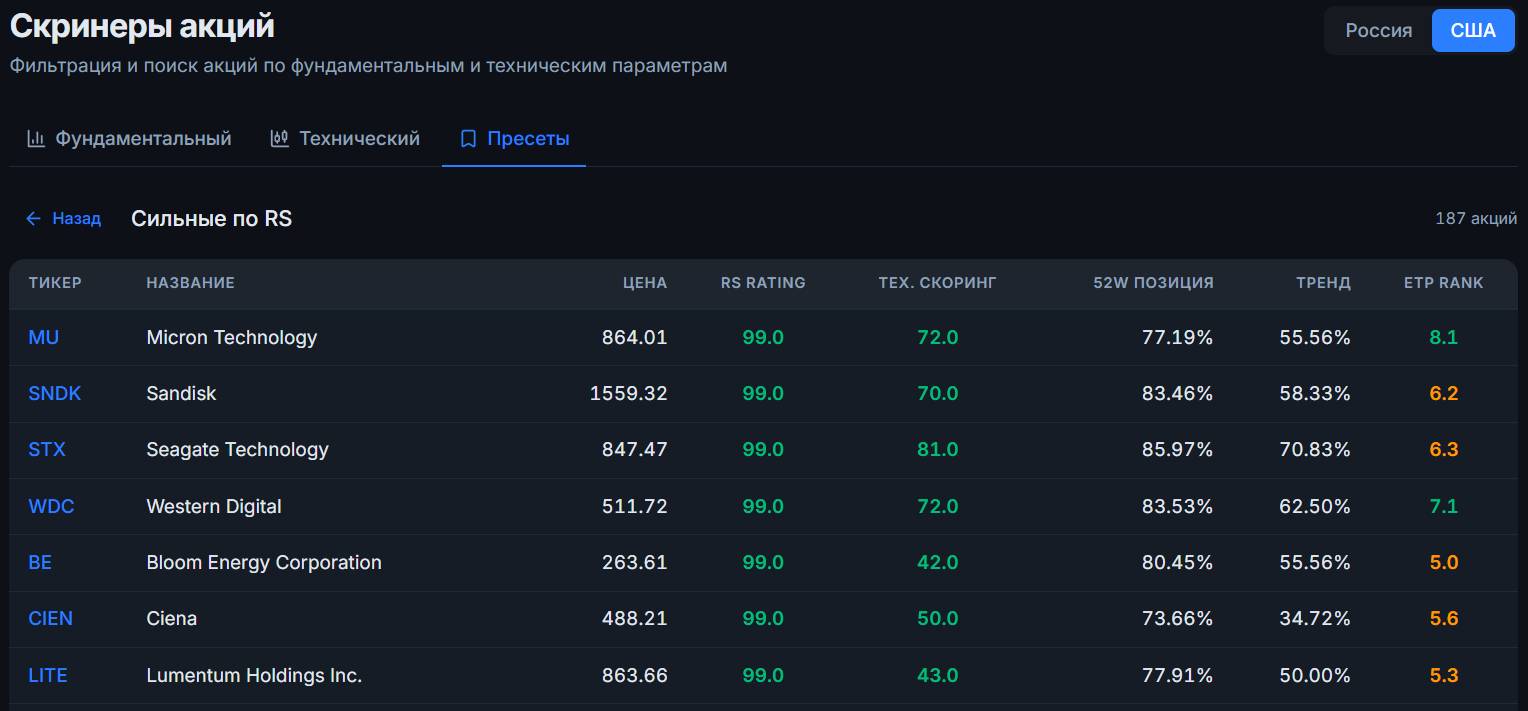Open the SNDK ticker link
The image size is (1528, 711).
click(55, 394)
